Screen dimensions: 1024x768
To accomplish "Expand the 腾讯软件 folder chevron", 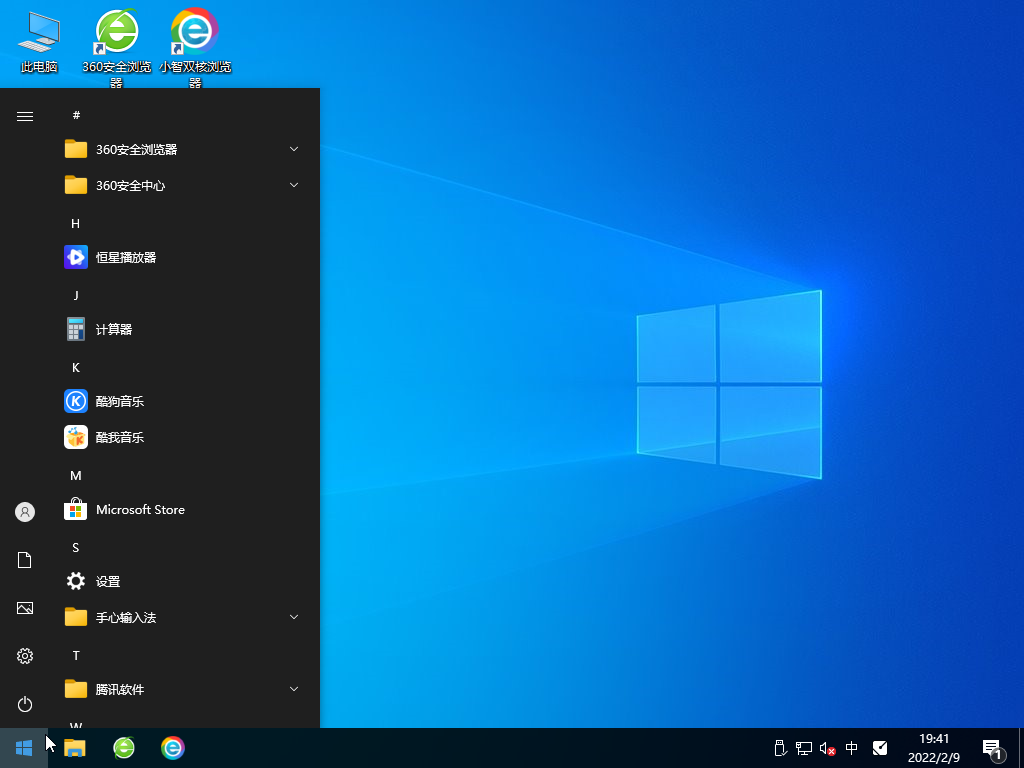I will 293,689.
